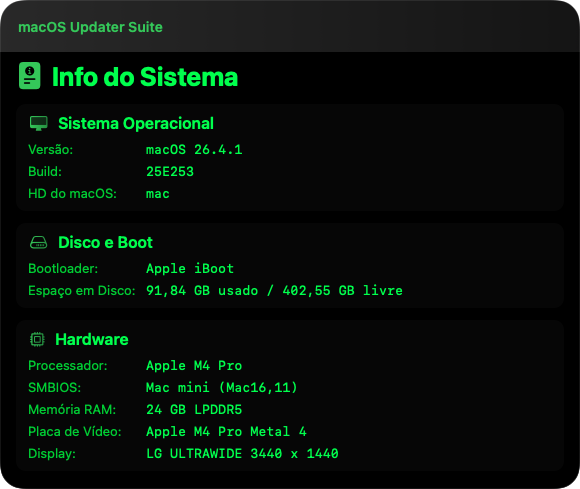Select the build number 25E253
This screenshot has width=580, height=489.
click(x=170, y=172)
